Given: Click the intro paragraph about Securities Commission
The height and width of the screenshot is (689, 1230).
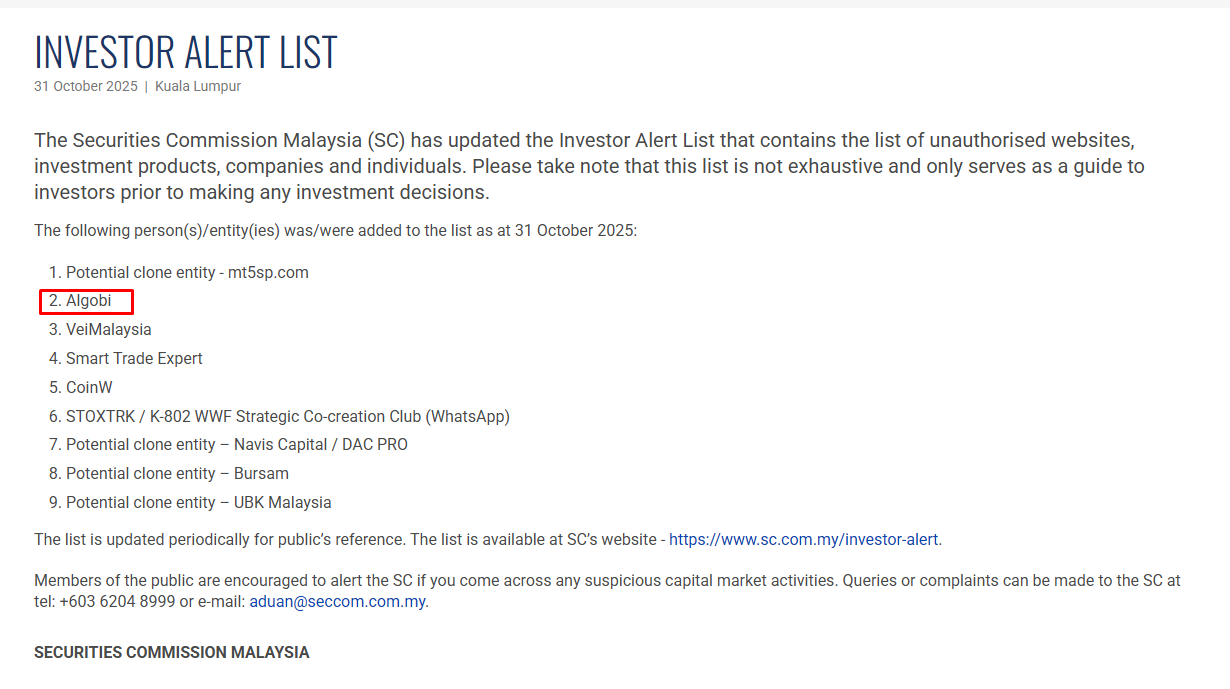Looking at the screenshot, I should (590, 166).
